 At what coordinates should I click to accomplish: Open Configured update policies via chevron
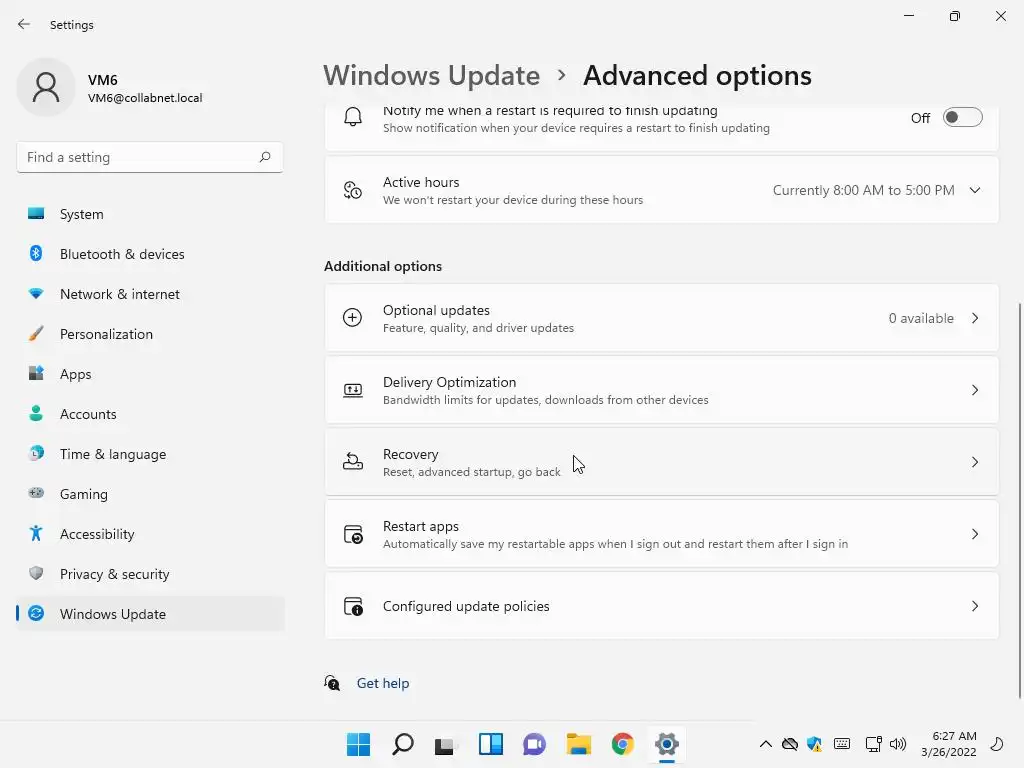point(975,606)
